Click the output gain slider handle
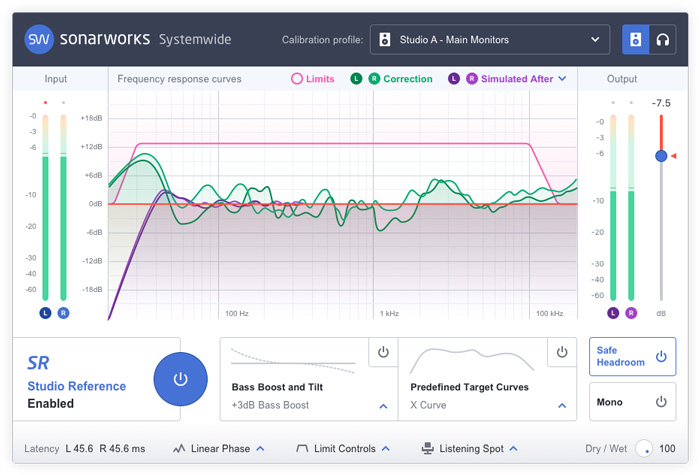The width and height of the screenshot is (700, 475). click(x=661, y=156)
